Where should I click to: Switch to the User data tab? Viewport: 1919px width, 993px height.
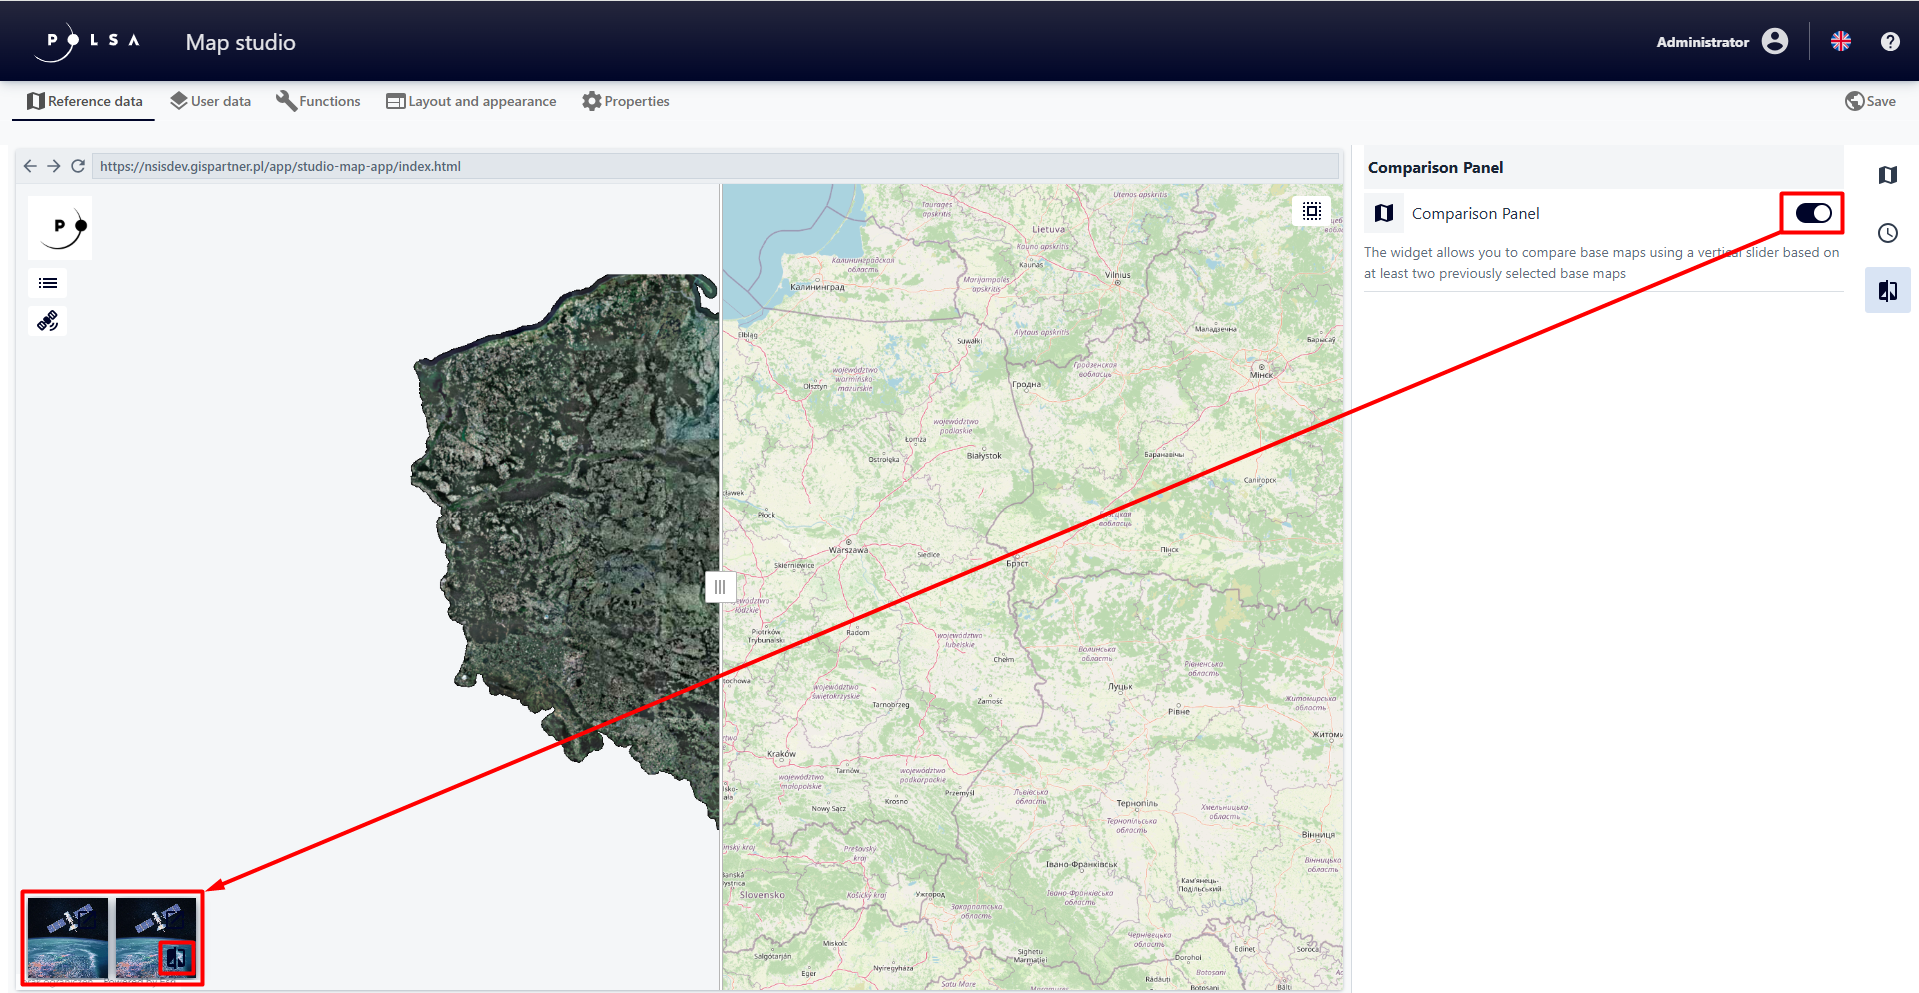[210, 101]
